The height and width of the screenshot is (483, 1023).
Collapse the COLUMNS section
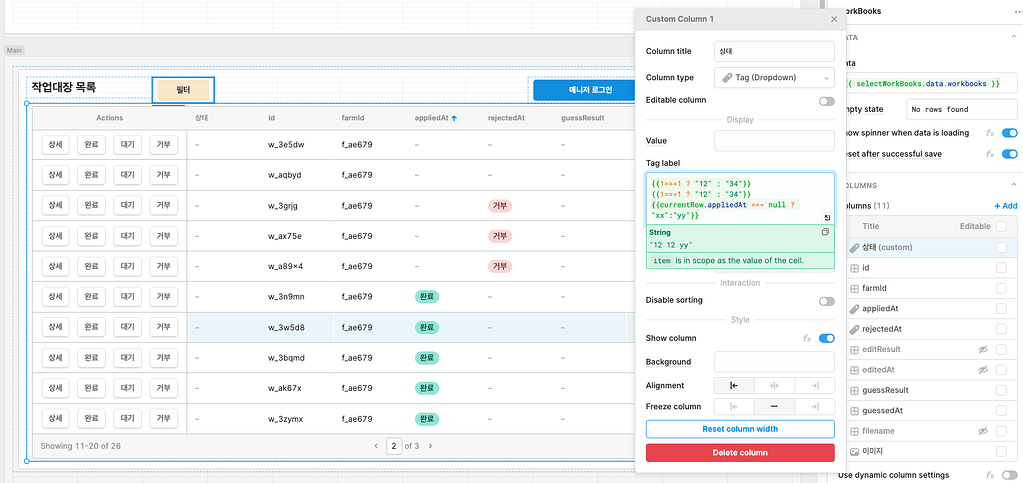point(1012,185)
